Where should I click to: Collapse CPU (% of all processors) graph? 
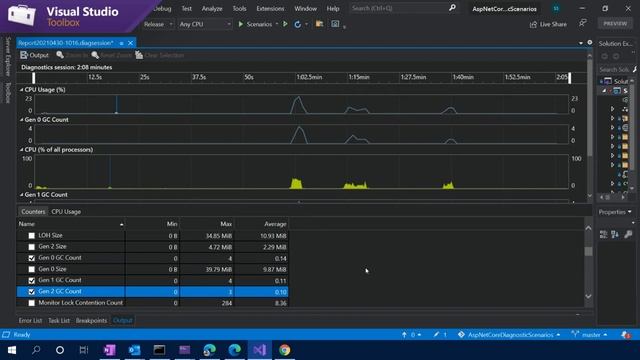pyautogui.click(x=22, y=150)
